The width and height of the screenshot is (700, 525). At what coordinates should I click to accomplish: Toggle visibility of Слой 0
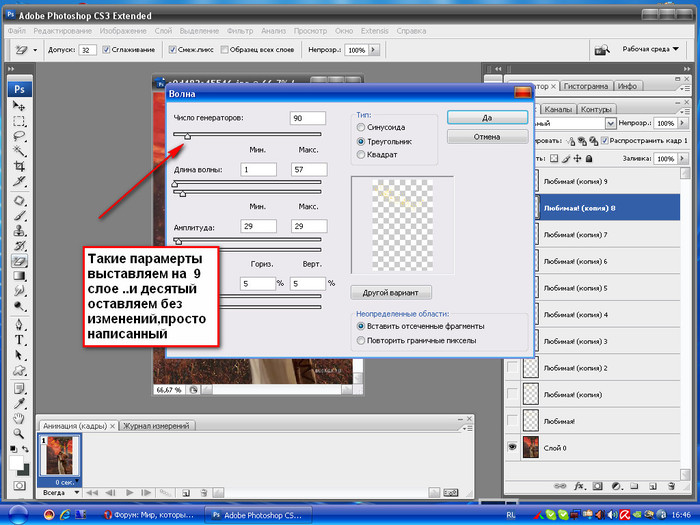pos(512,447)
